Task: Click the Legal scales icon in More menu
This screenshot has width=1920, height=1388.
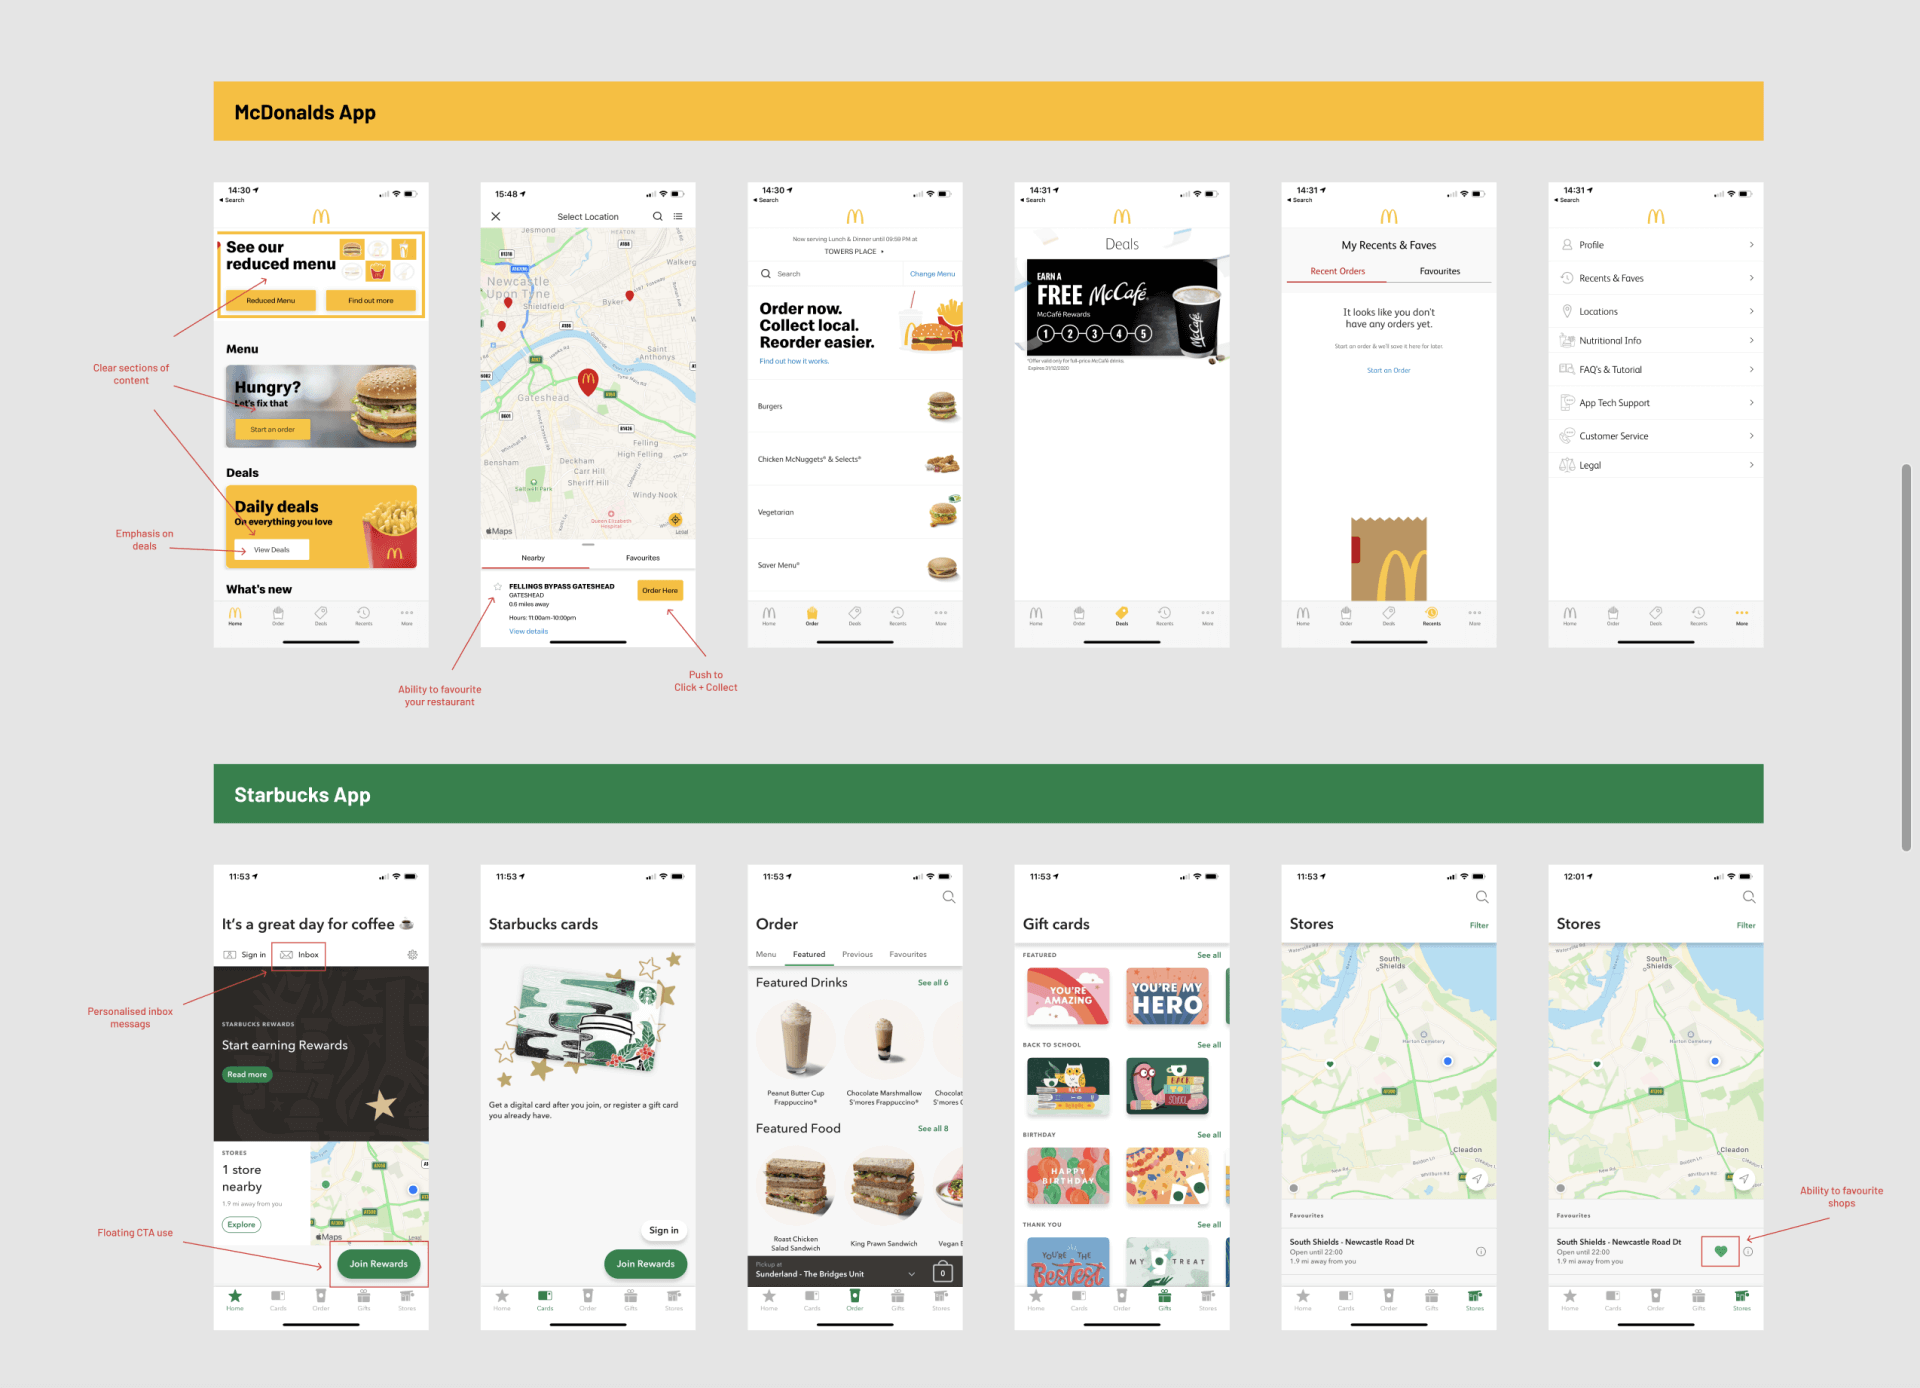Action: 1567,465
